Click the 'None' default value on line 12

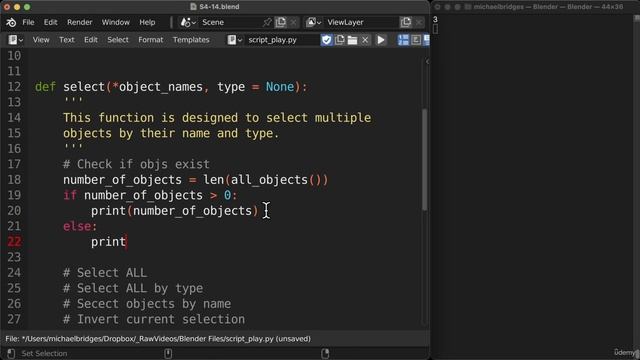[280, 87]
